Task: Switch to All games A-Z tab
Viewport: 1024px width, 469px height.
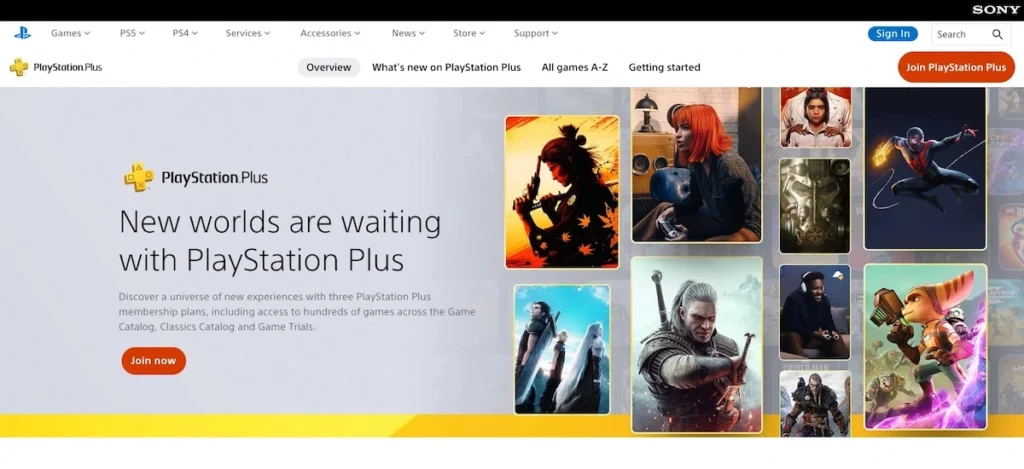Action: pos(574,67)
